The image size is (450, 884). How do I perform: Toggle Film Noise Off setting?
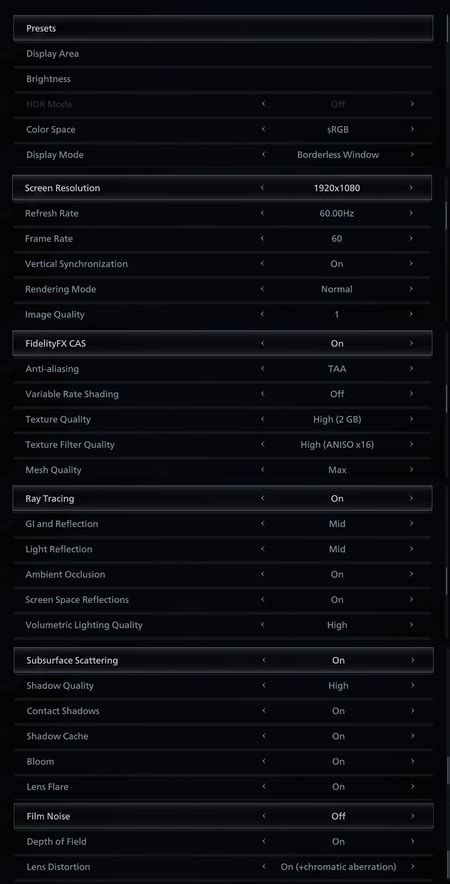click(338, 816)
